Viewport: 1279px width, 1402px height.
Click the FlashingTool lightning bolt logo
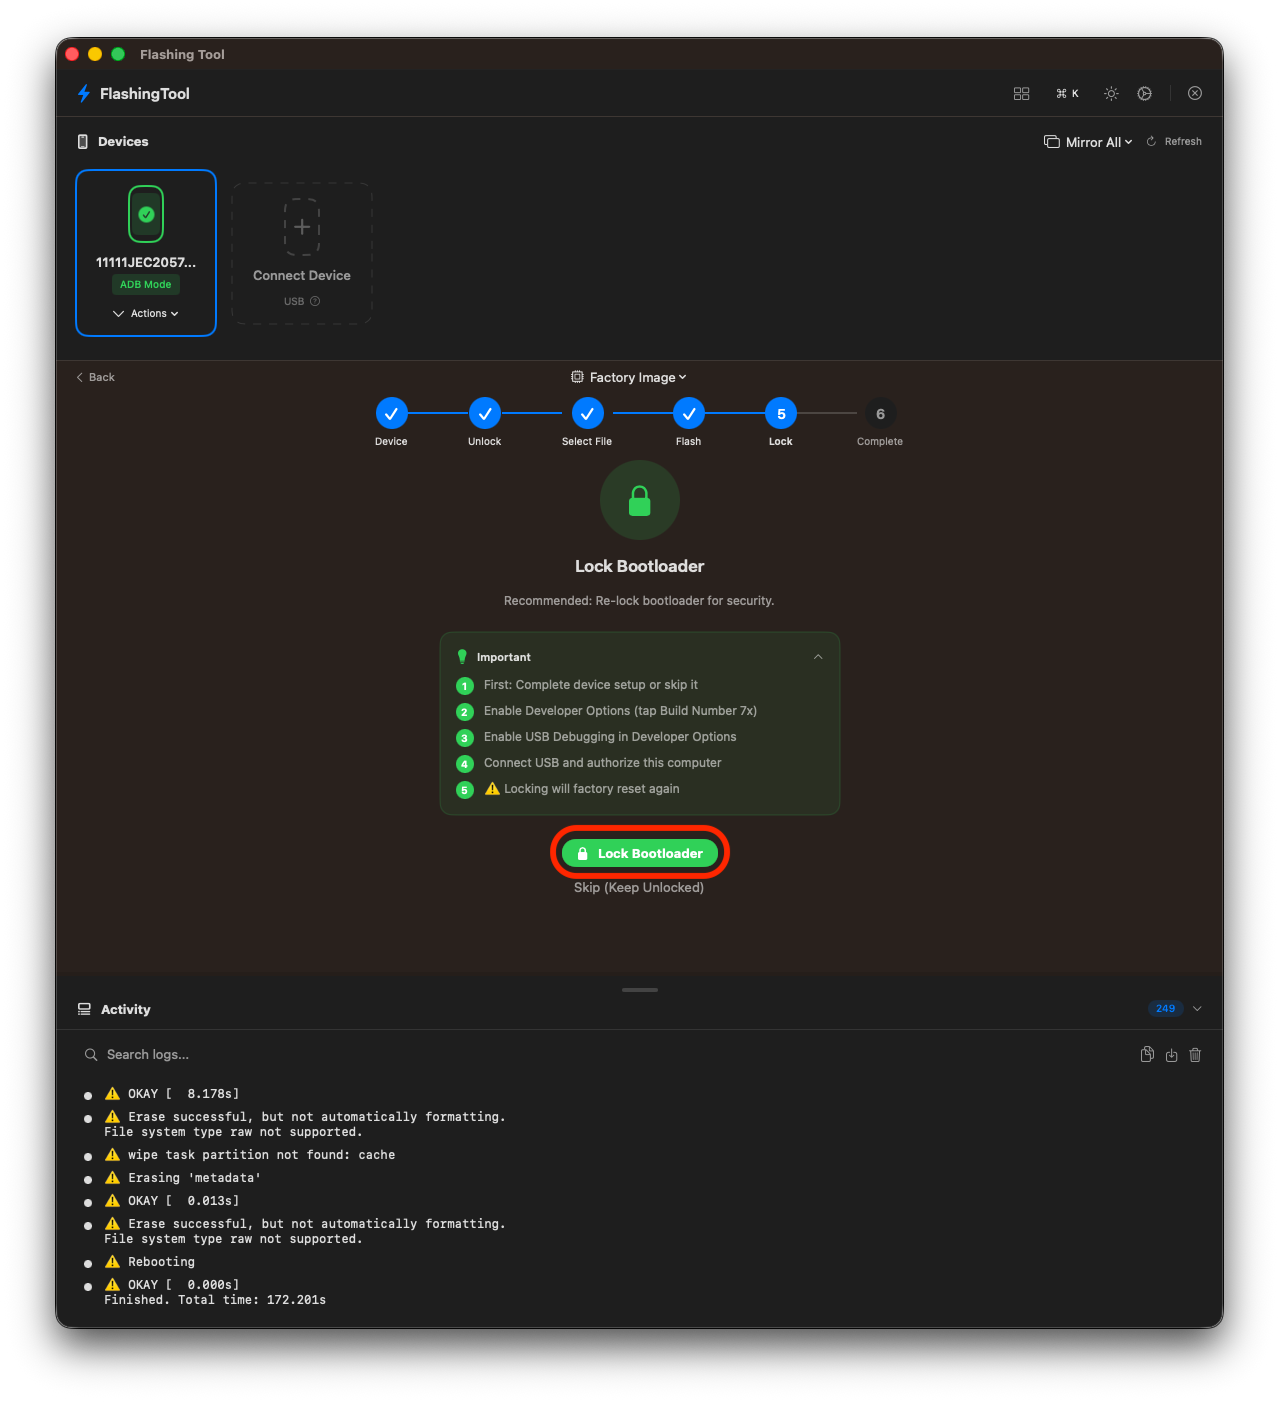pos(84,93)
